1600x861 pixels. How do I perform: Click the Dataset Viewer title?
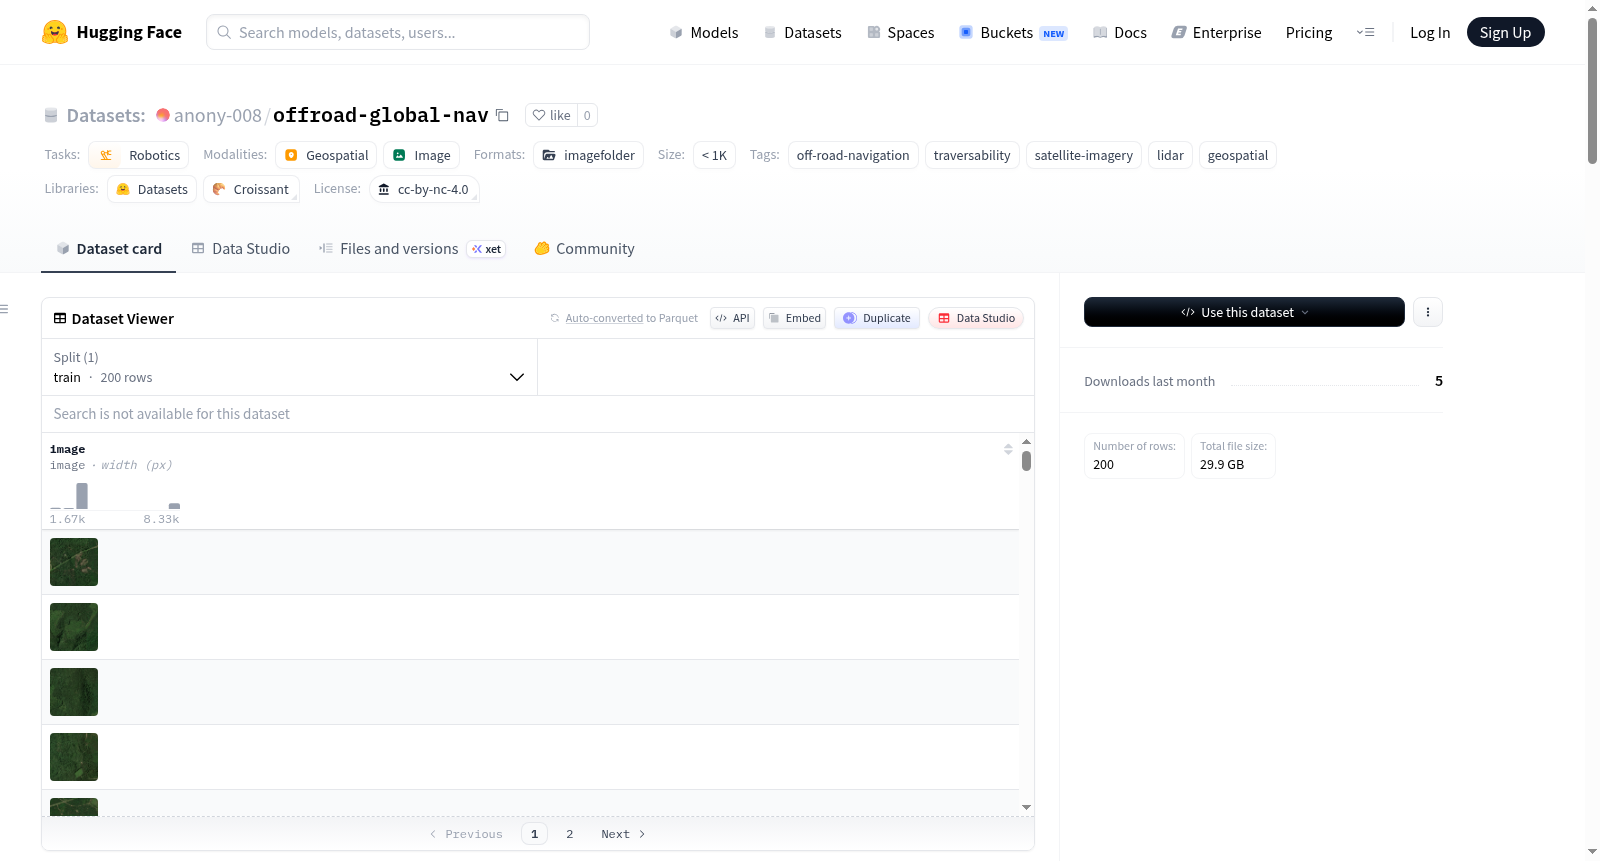point(123,318)
